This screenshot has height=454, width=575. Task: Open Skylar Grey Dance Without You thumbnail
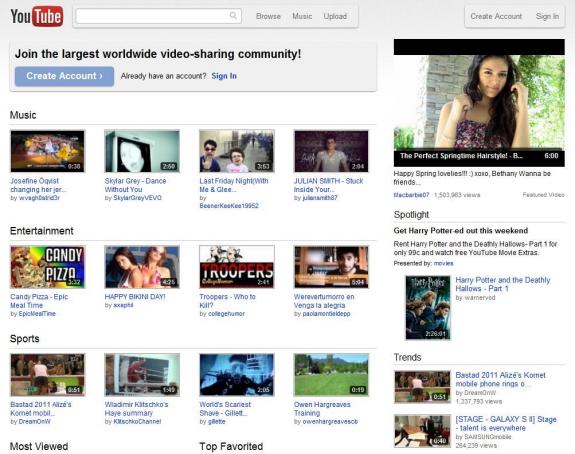142,151
